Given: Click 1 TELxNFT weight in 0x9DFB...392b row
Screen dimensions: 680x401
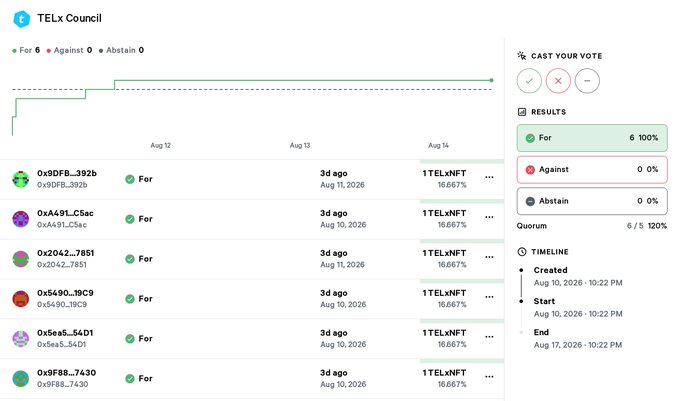Looking at the screenshot, I should [445, 173].
